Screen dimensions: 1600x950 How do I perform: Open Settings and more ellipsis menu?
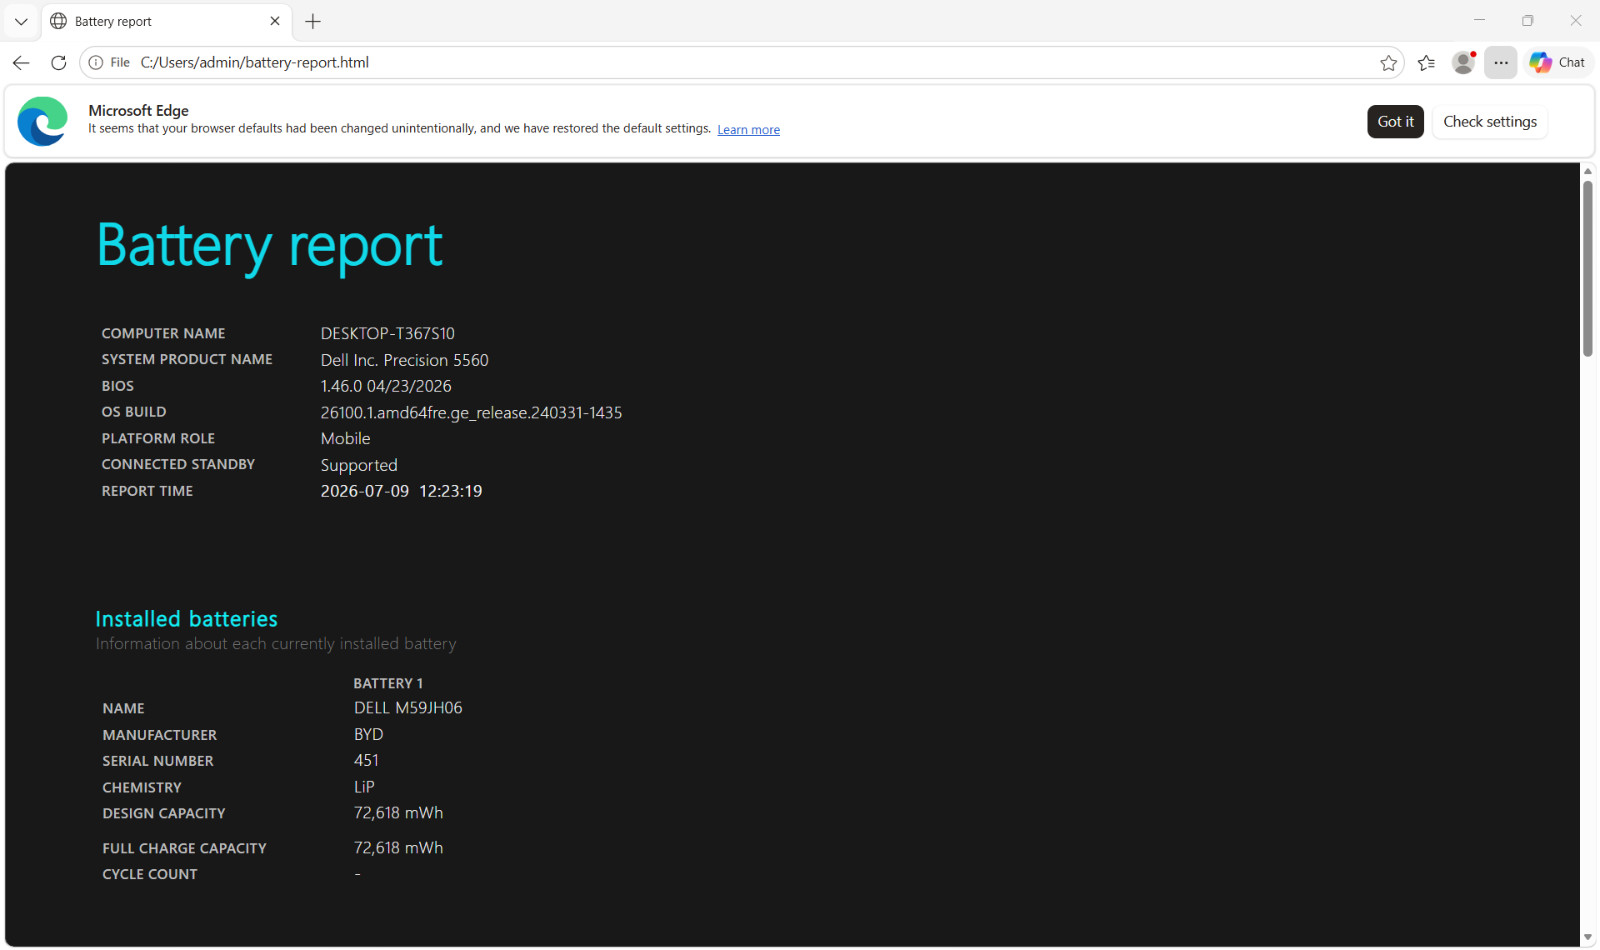[x=1501, y=63]
